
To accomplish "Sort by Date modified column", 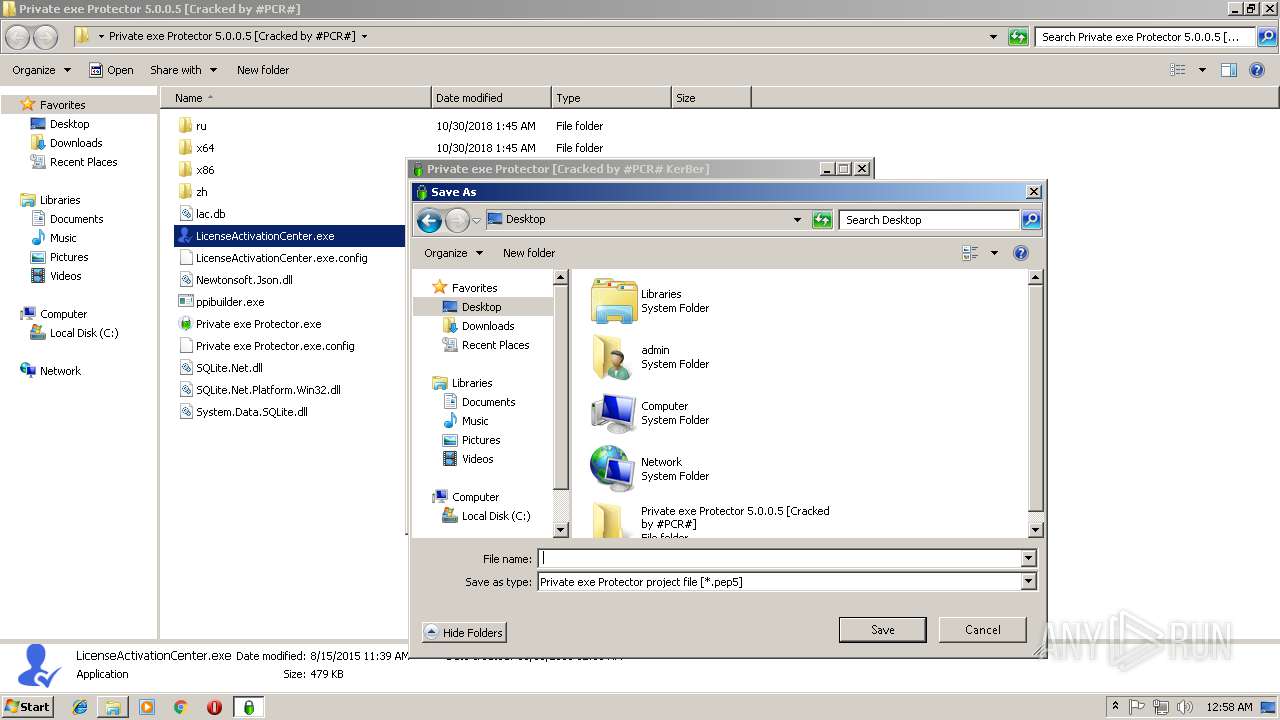I will (x=491, y=98).
